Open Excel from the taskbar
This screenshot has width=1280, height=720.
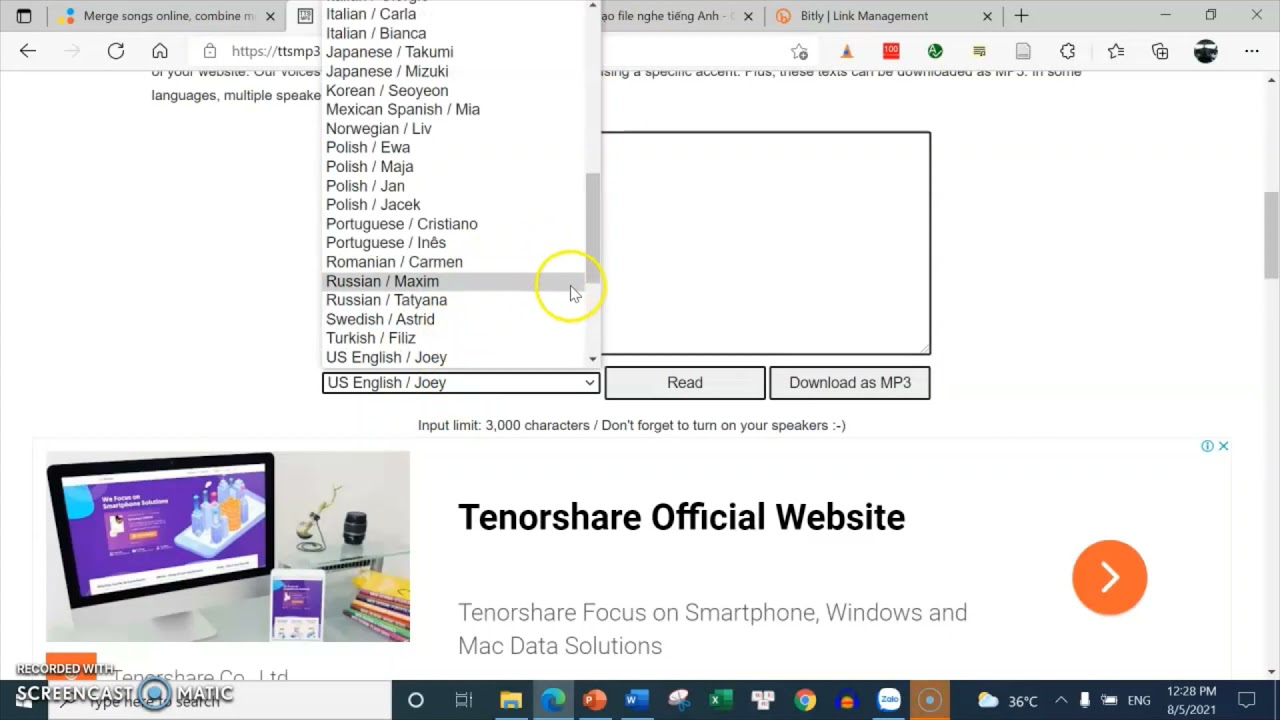pyautogui.click(x=721, y=700)
